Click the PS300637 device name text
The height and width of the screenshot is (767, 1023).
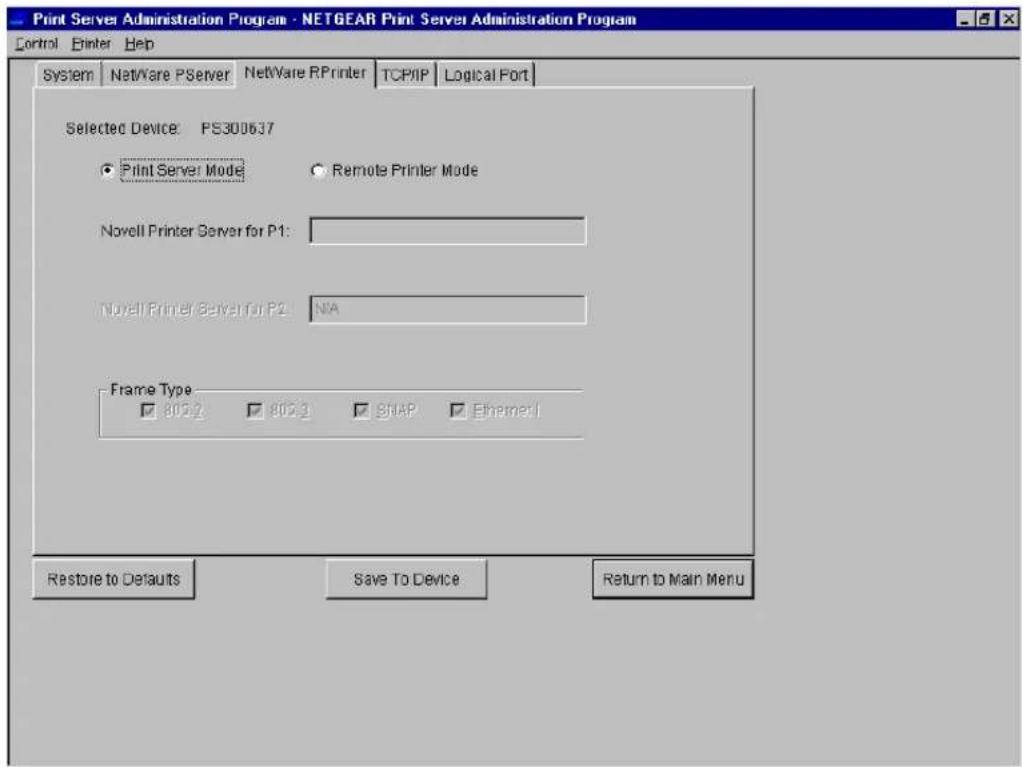pyautogui.click(x=237, y=128)
